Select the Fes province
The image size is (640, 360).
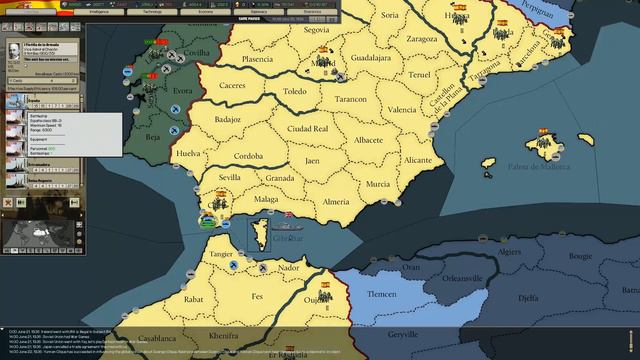[x=257, y=297]
